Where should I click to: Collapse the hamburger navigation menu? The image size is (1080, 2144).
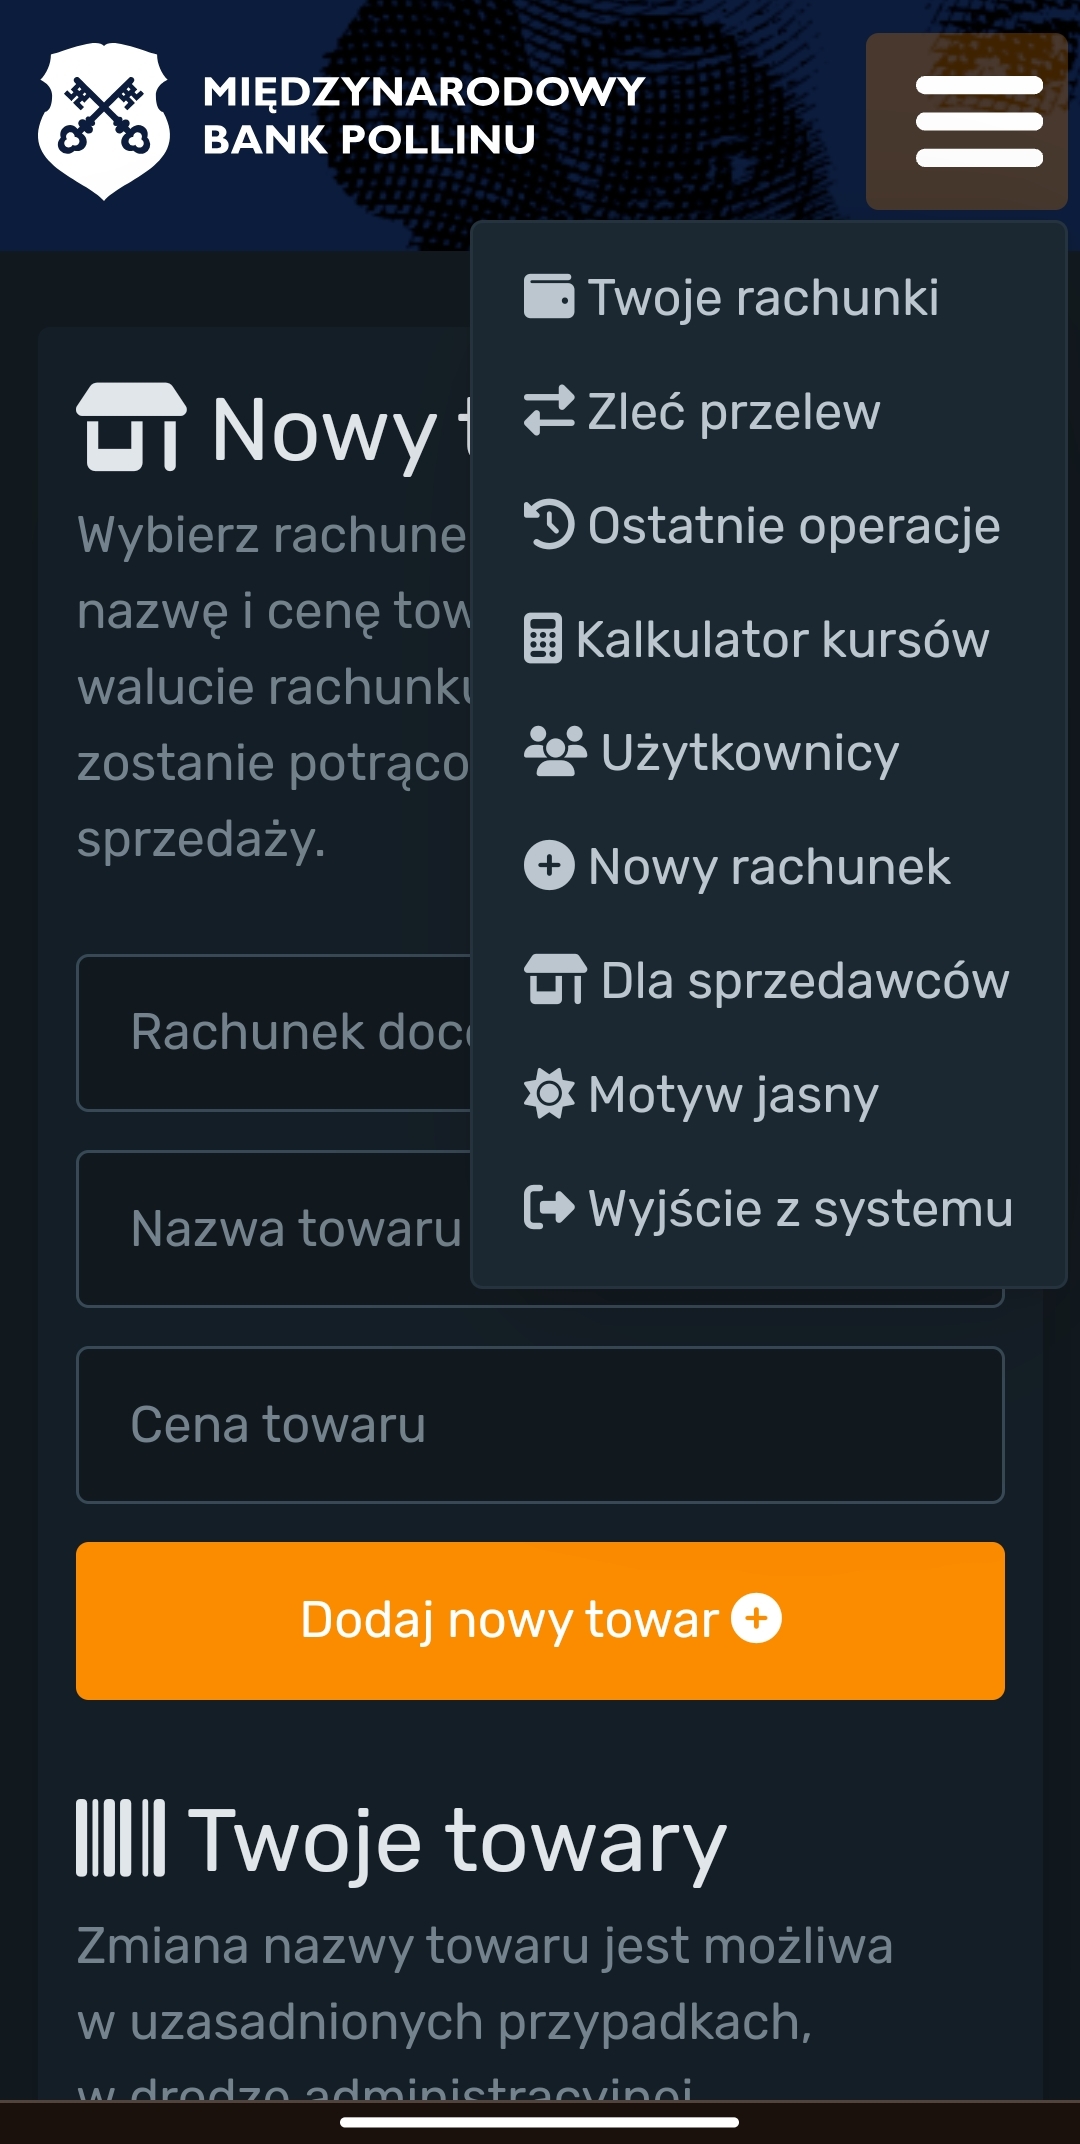[966, 121]
